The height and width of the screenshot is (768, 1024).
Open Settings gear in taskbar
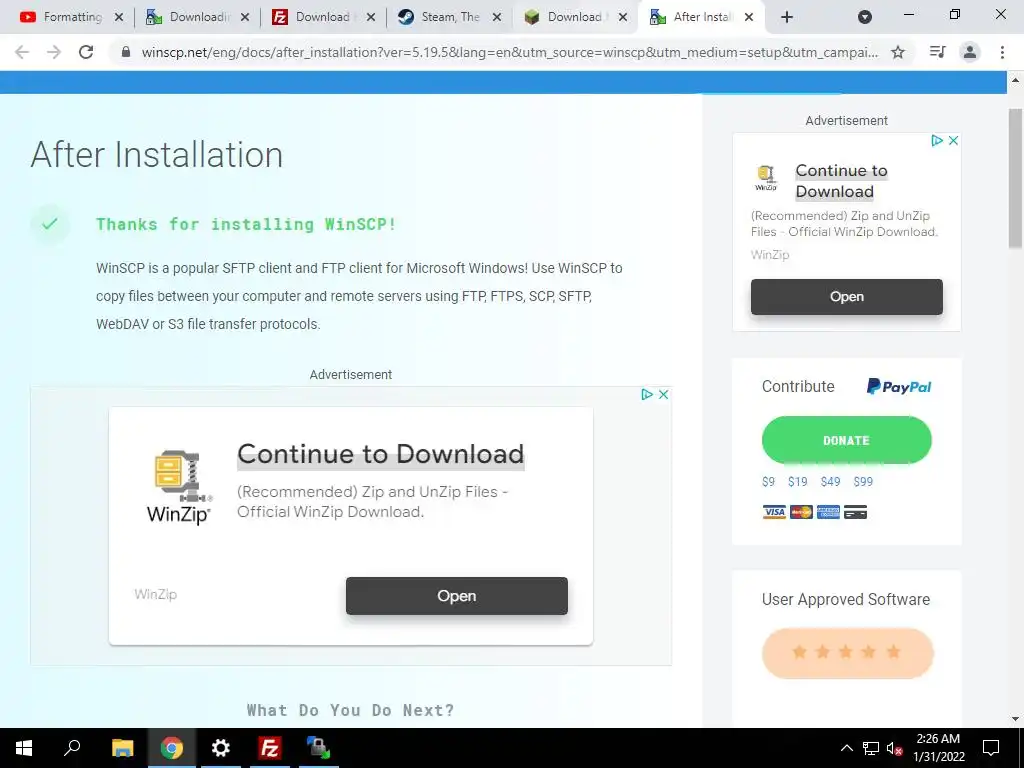coord(221,748)
